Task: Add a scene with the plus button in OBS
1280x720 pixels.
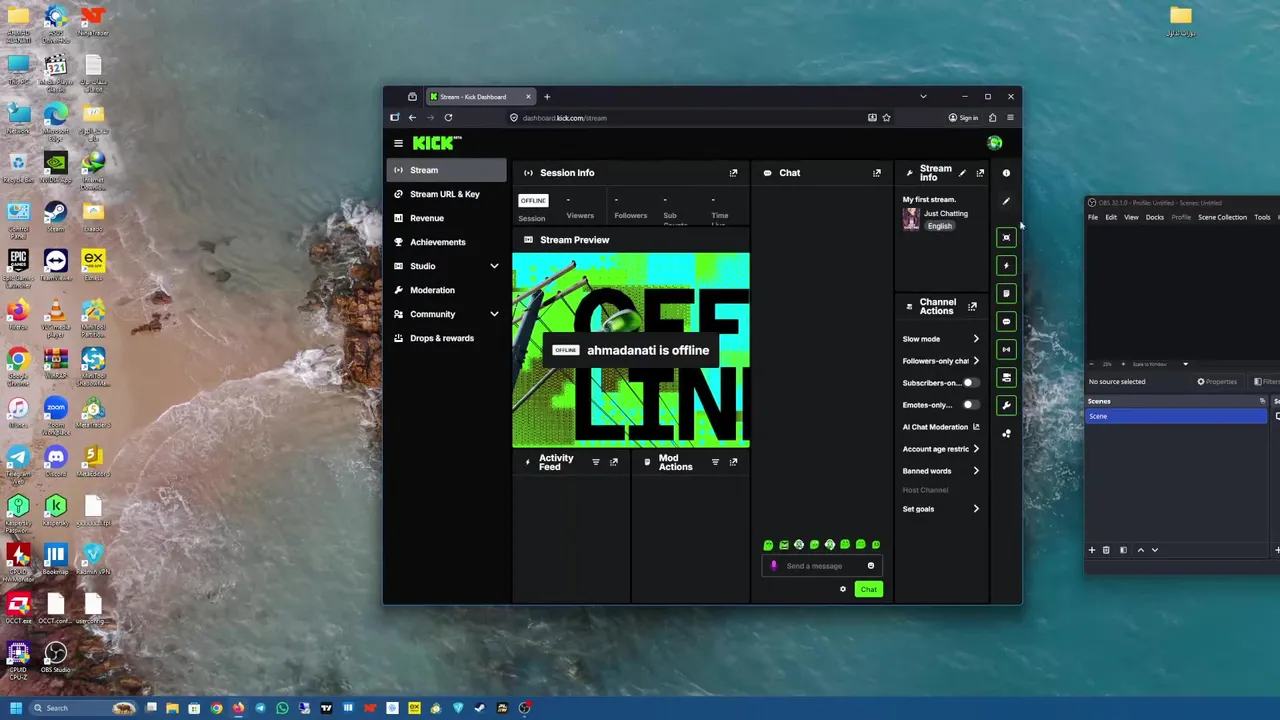Action: tap(1092, 550)
